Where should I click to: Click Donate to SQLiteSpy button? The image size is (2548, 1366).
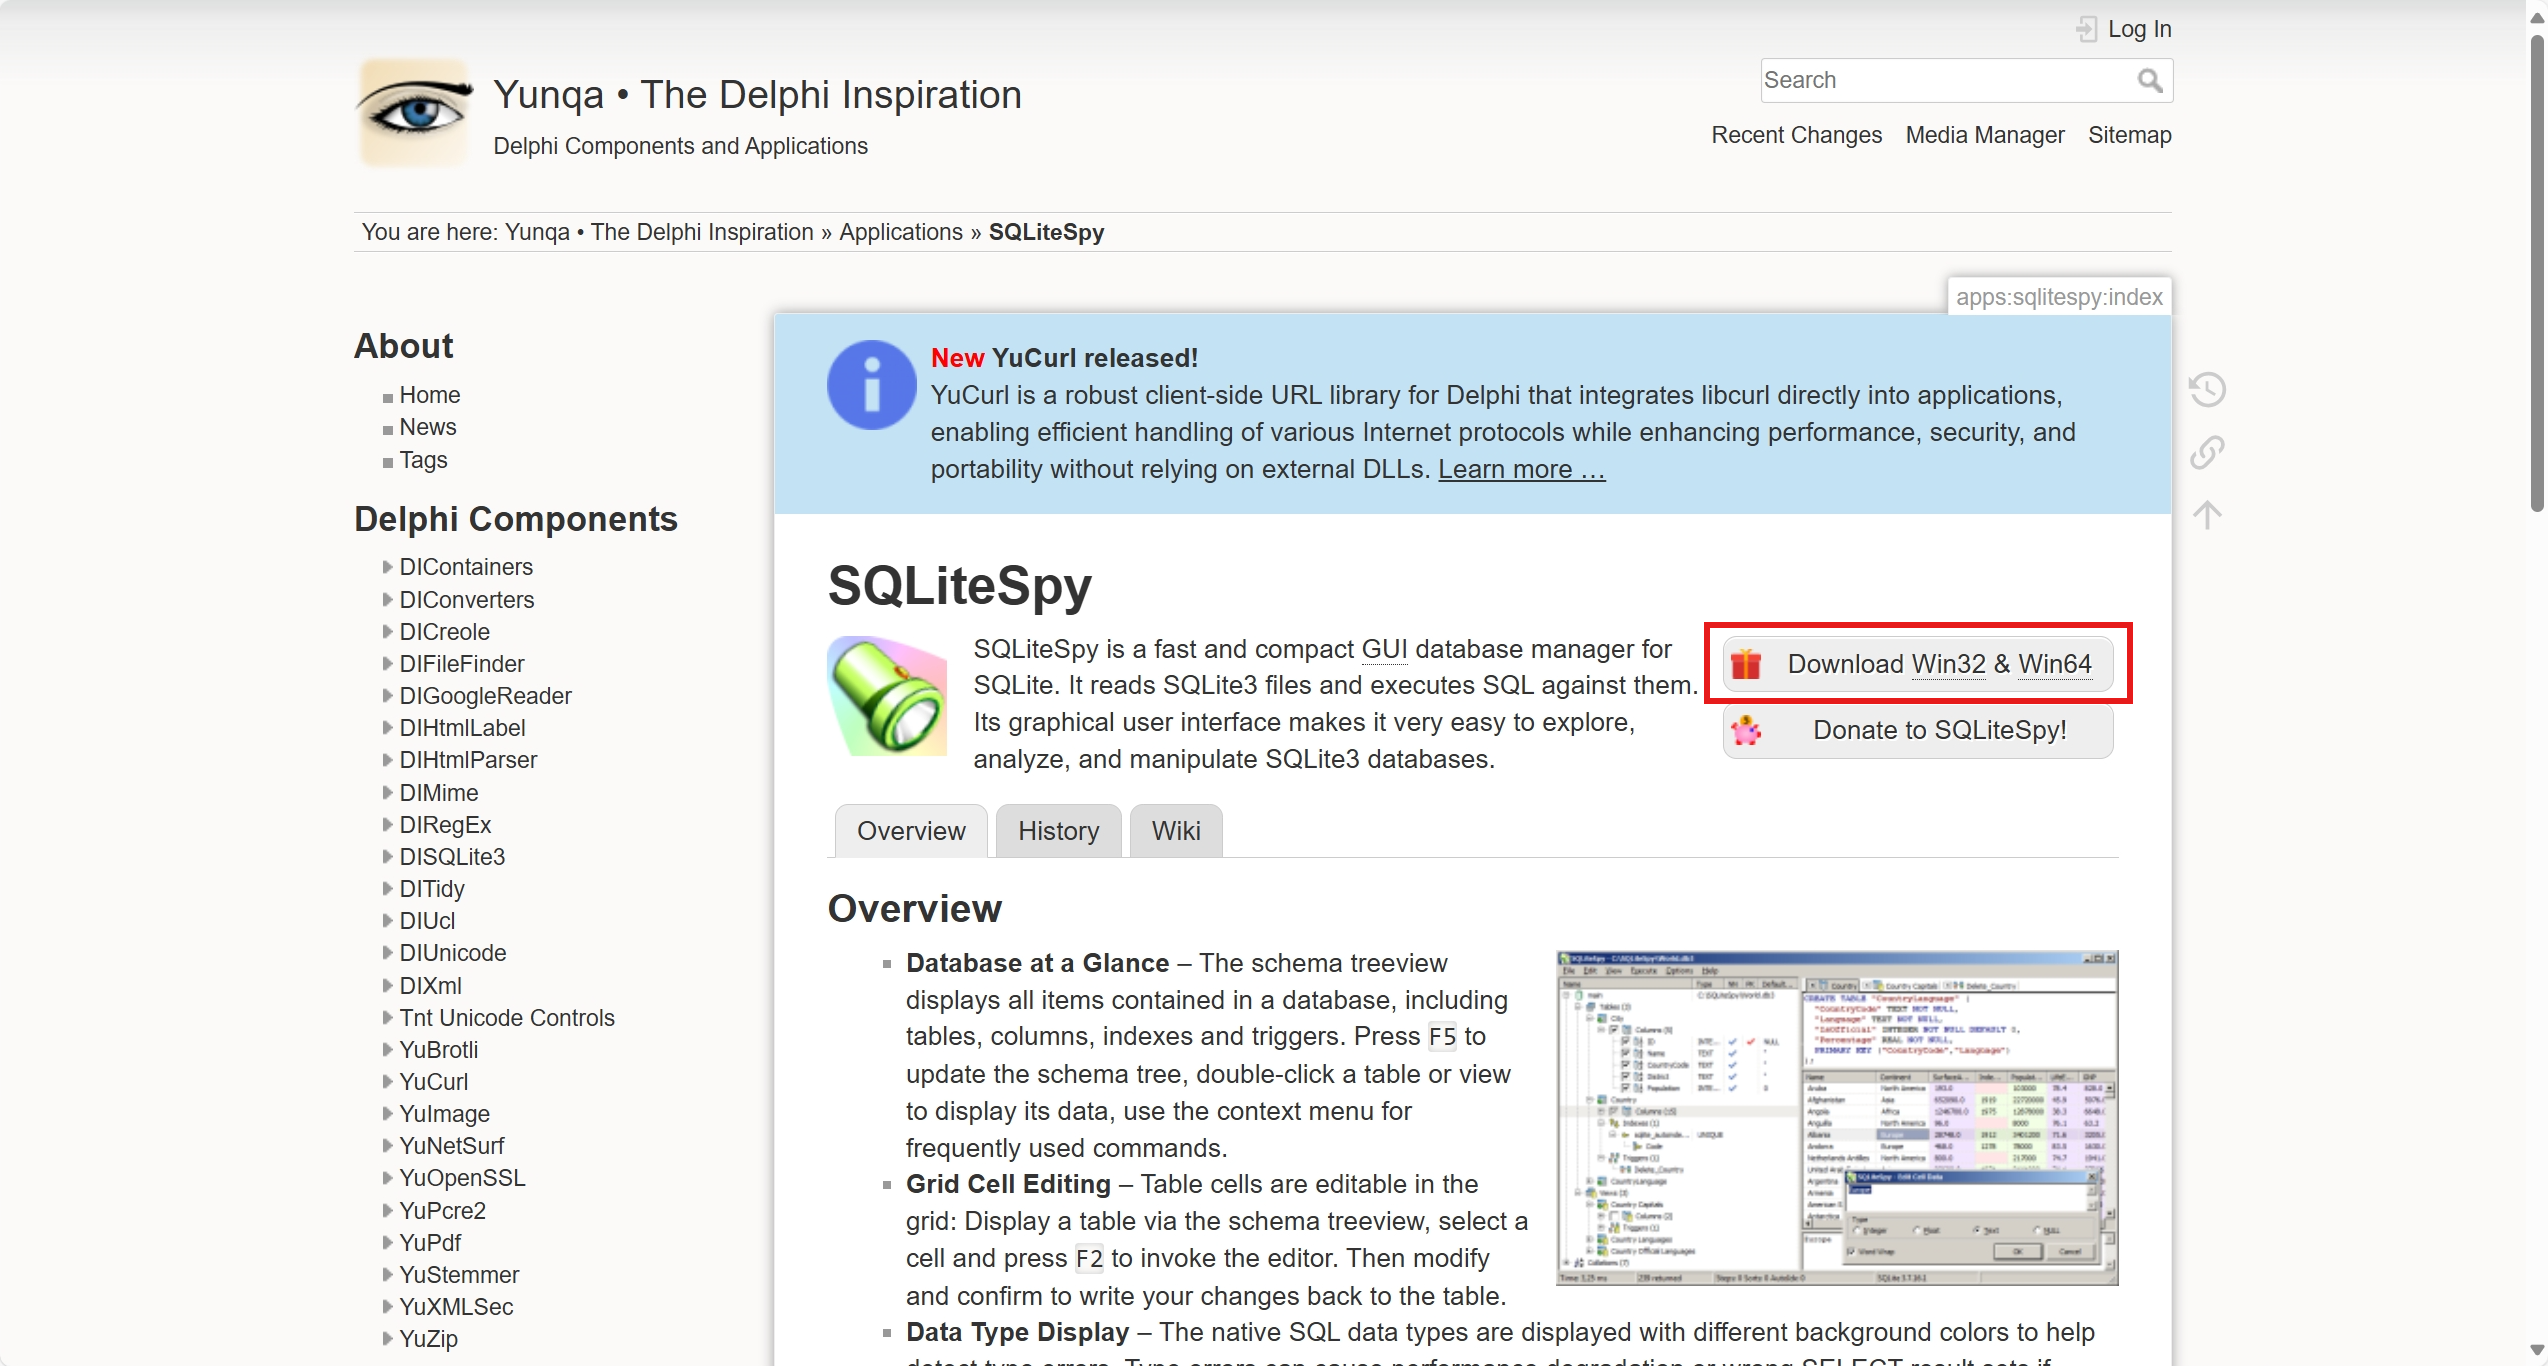point(1917,730)
